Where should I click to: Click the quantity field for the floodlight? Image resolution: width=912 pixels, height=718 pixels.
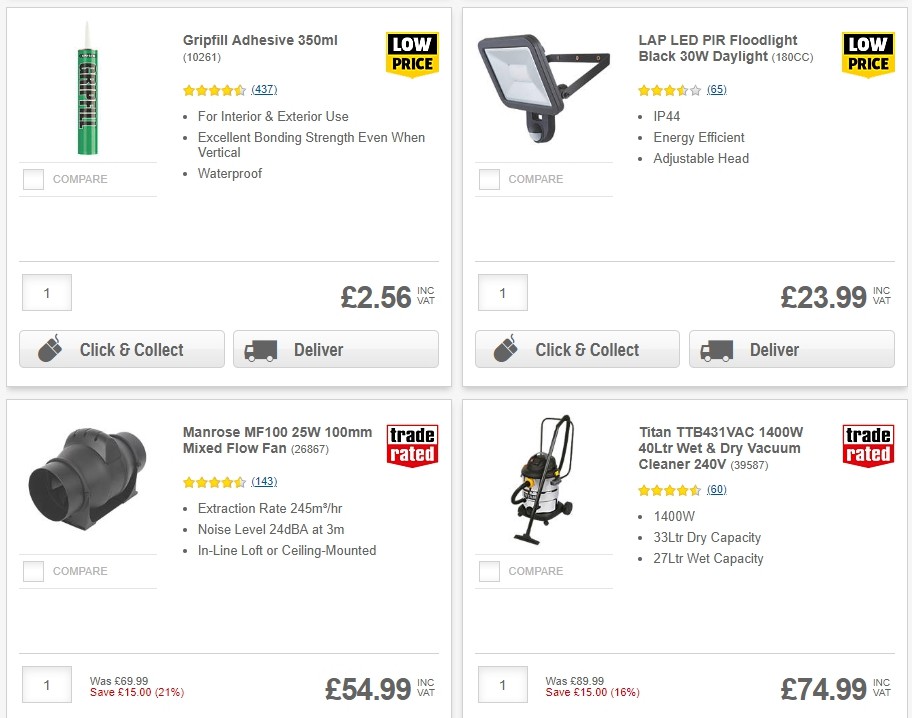pyautogui.click(x=502, y=292)
